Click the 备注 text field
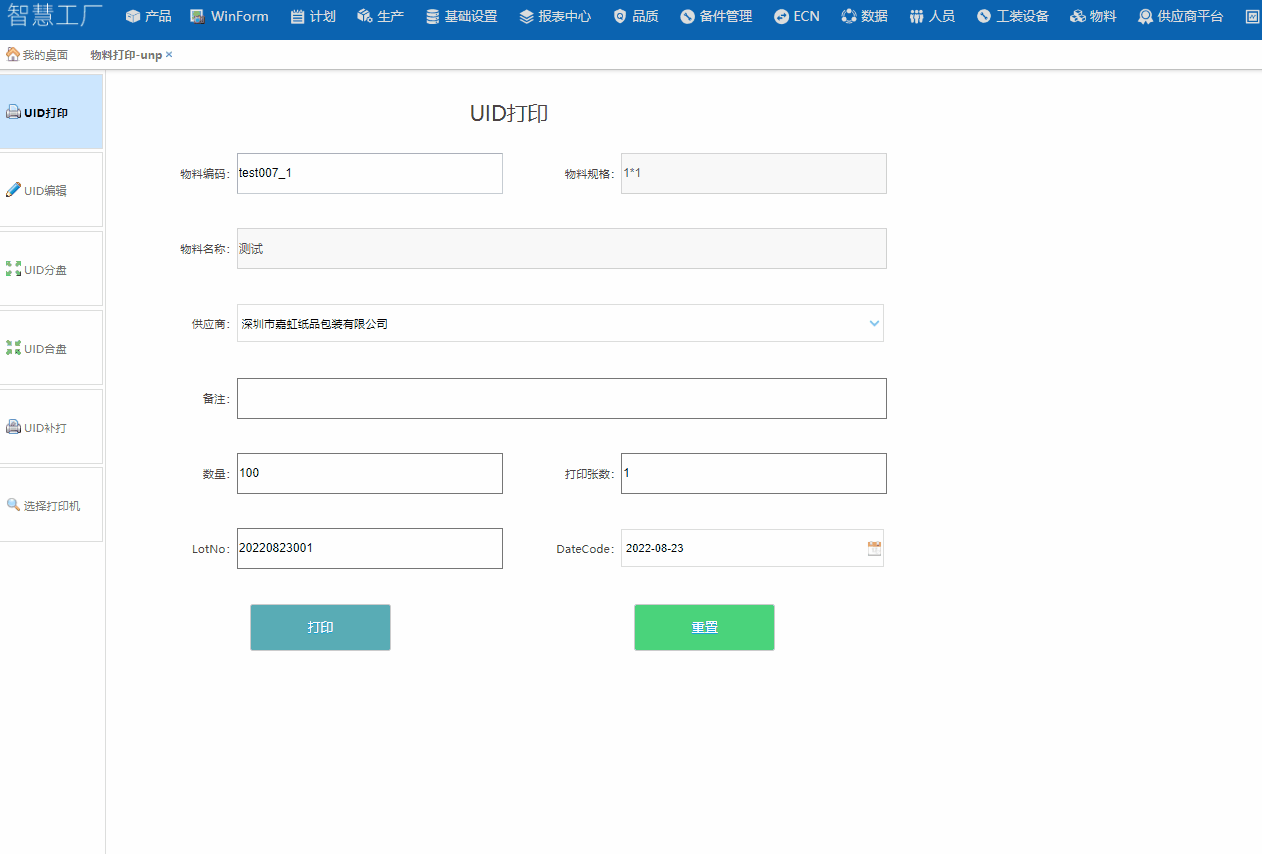This screenshot has width=1262, height=854. (561, 398)
